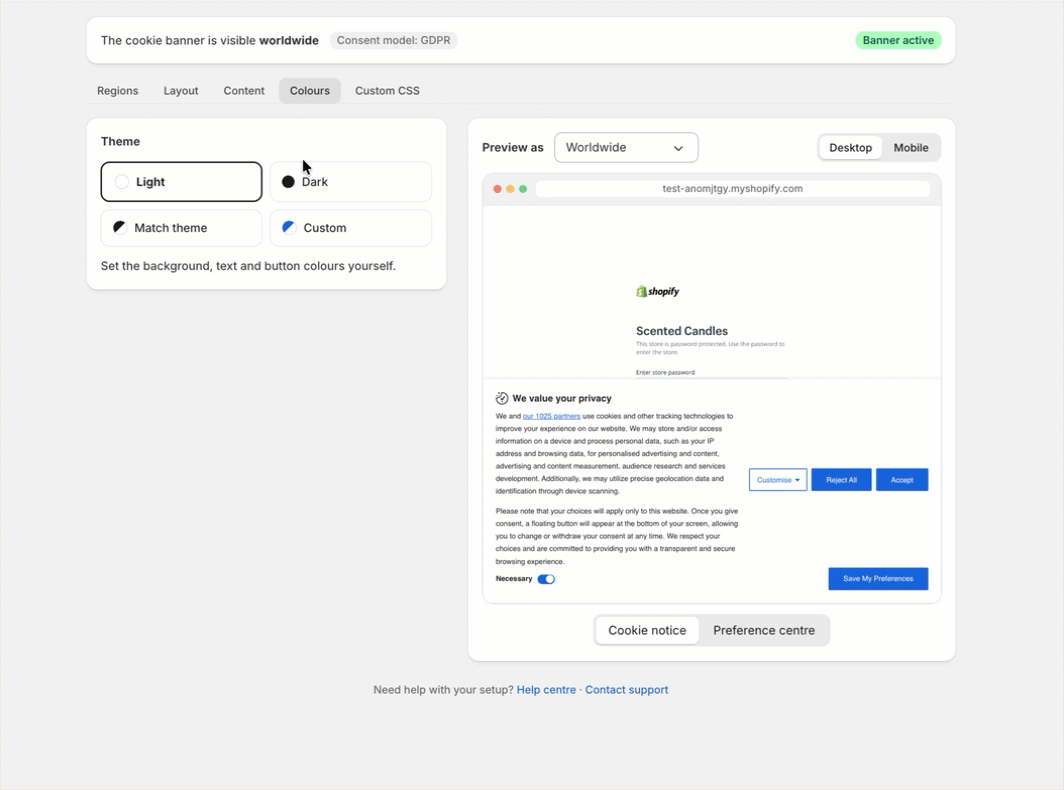This screenshot has height=790, width=1064.
Task: Open the Regions tab
Action: [x=117, y=91]
